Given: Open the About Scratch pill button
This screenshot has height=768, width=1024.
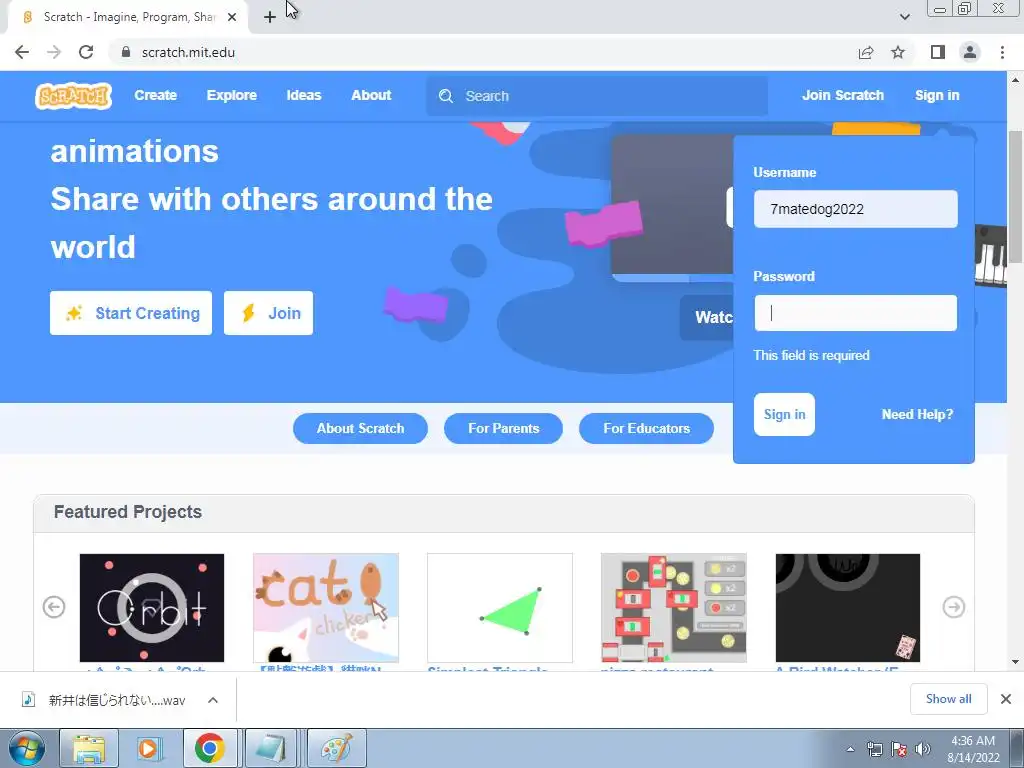Looking at the screenshot, I should tap(360, 428).
